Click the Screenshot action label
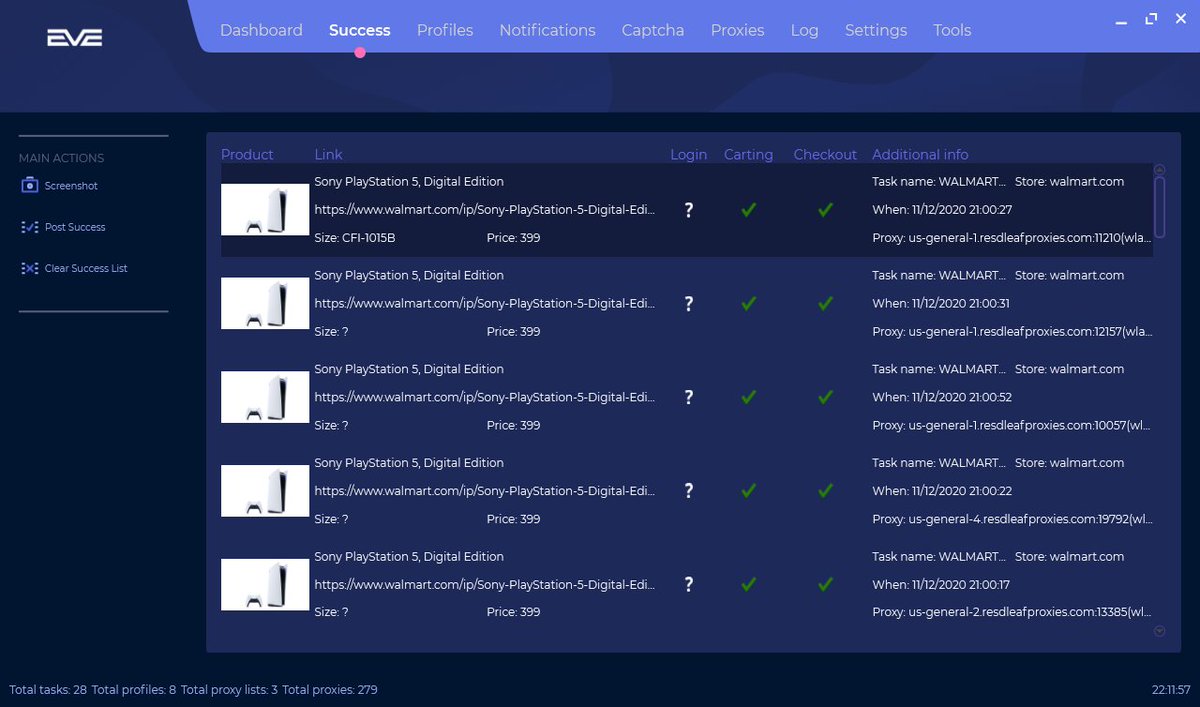The image size is (1200, 707). (x=71, y=186)
